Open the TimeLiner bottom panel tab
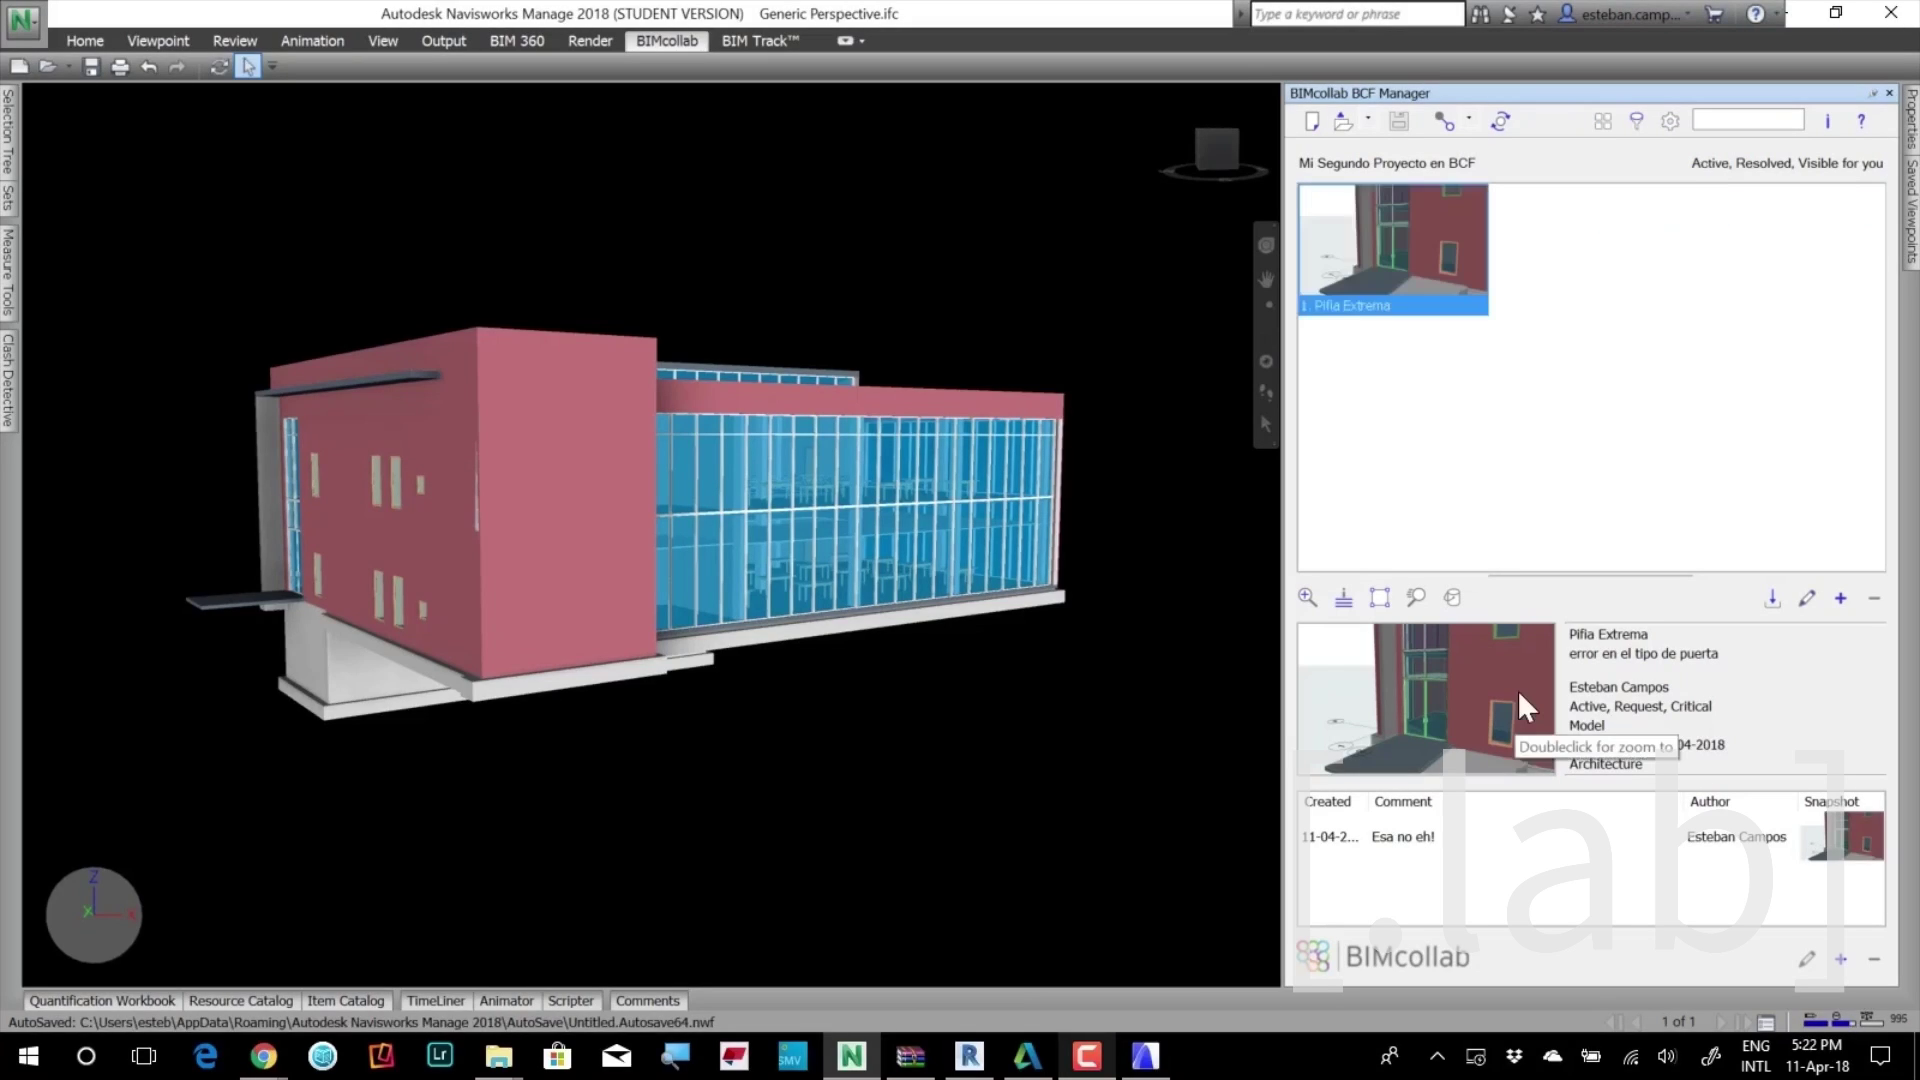Viewport: 1920px width, 1080px height. click(x=435, y=1001)
